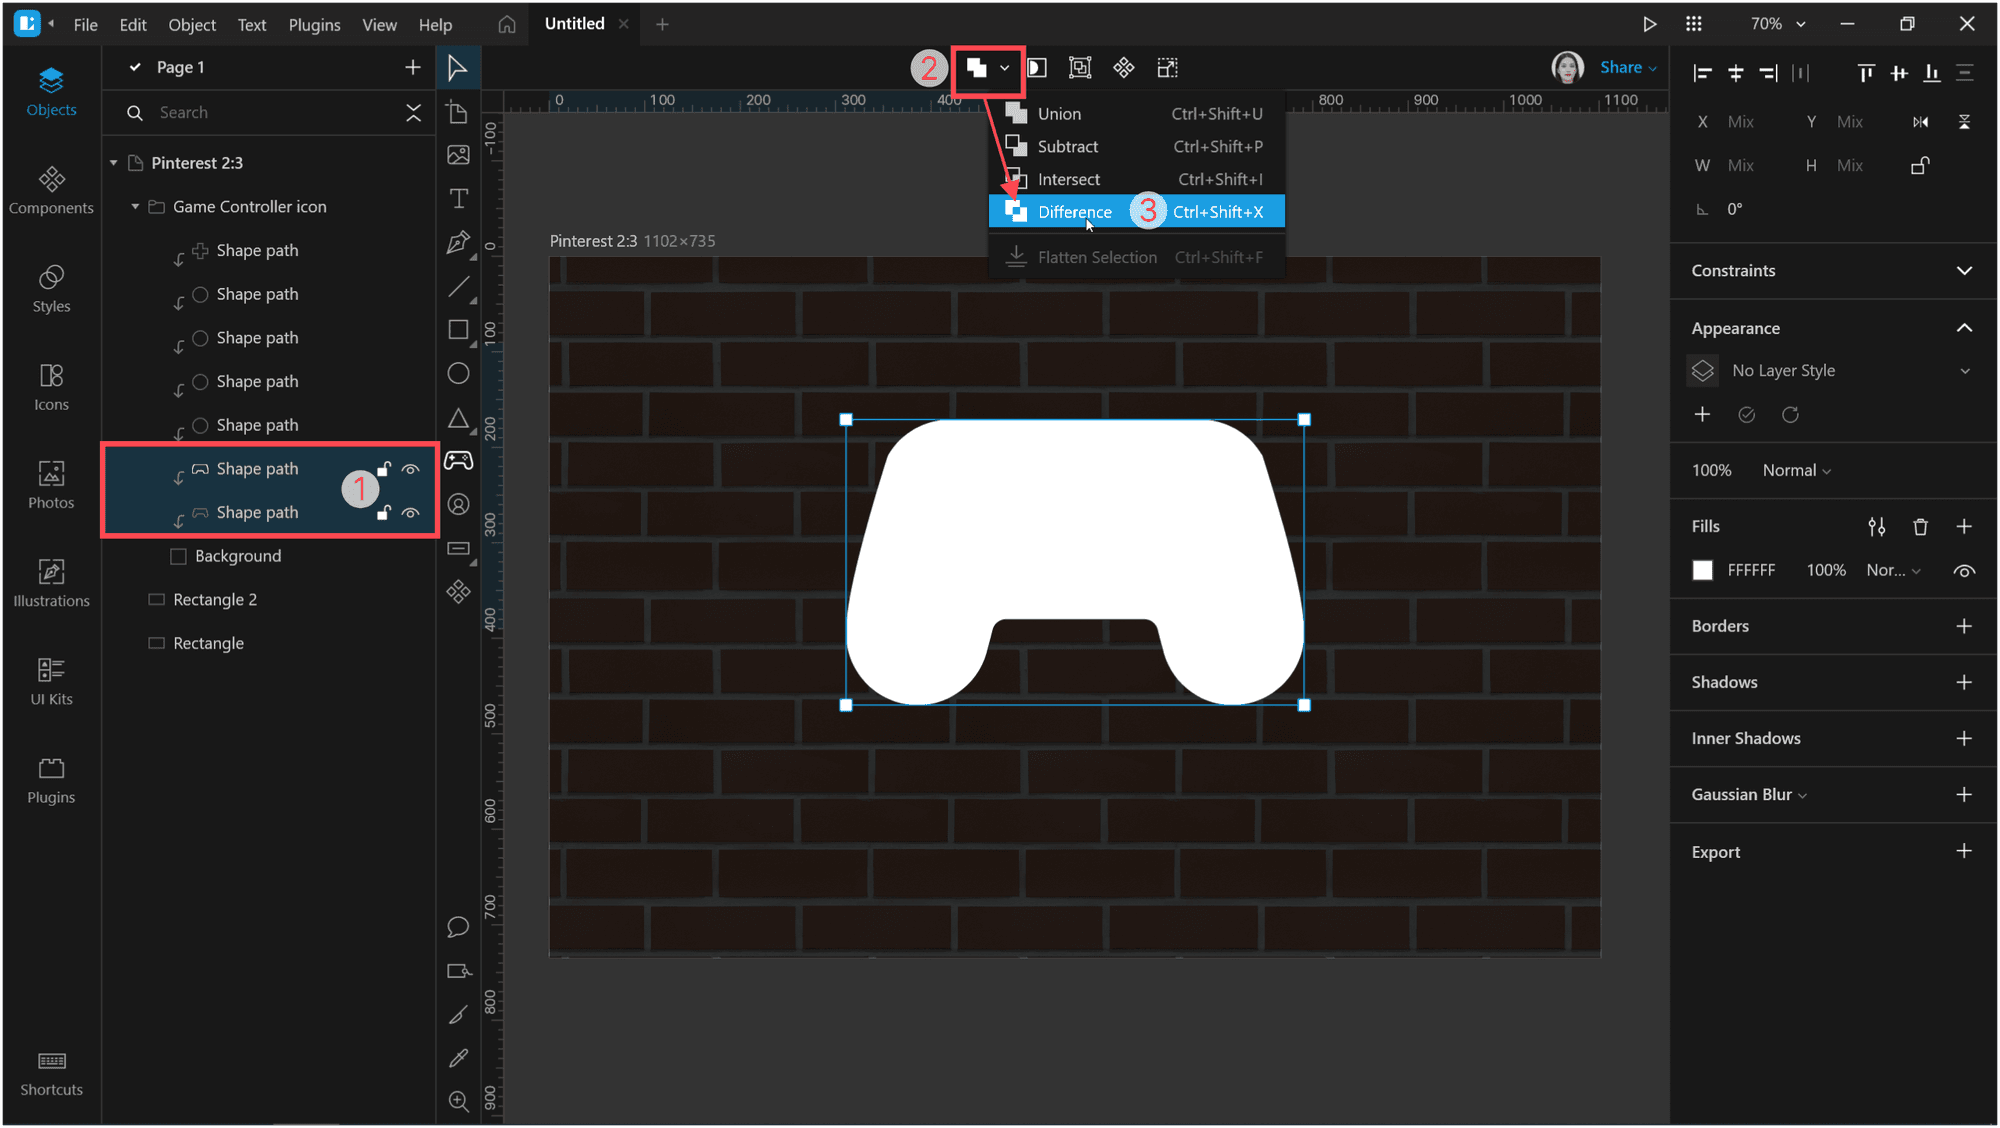Open the Components panel

52,188
